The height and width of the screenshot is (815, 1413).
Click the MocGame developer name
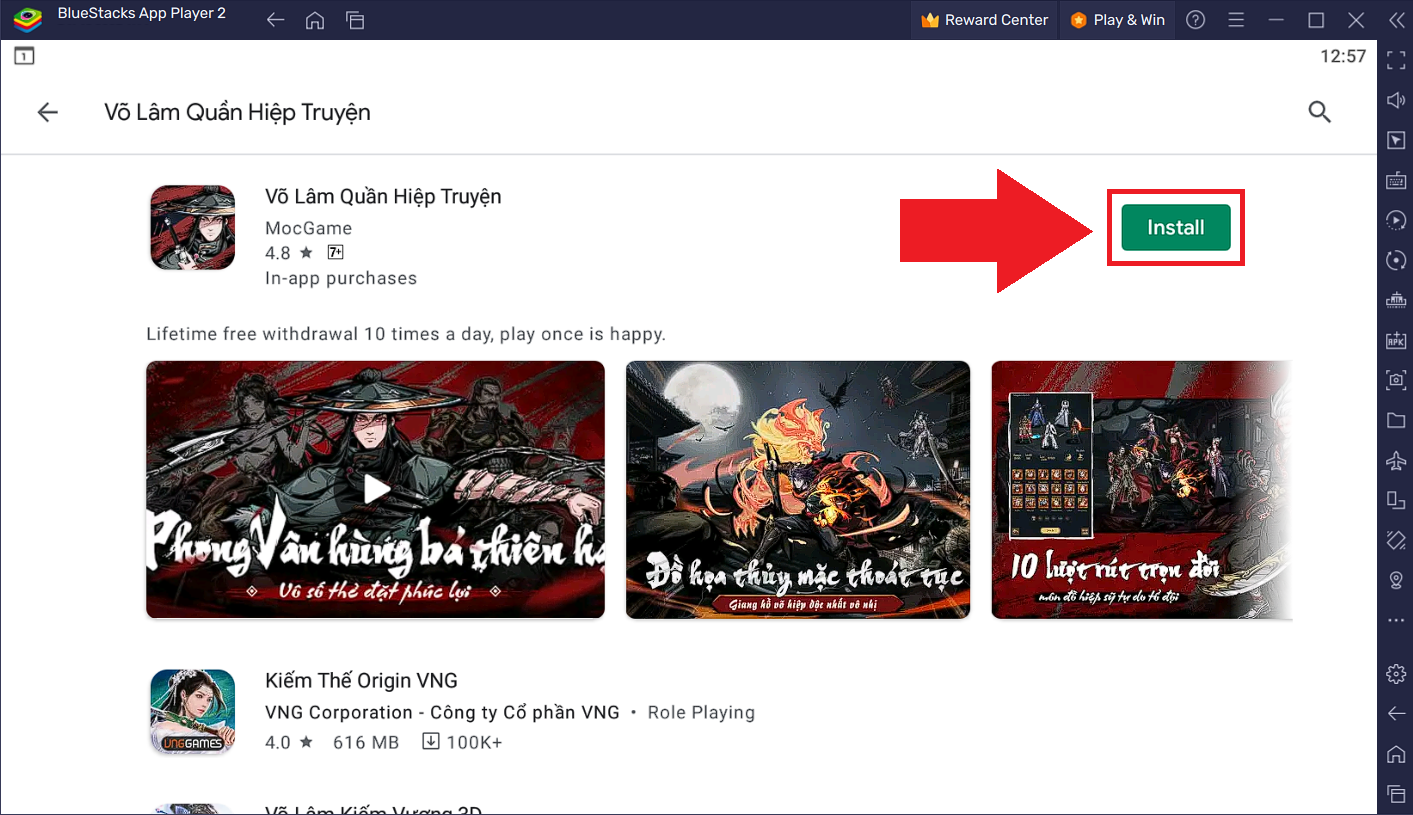308,228
